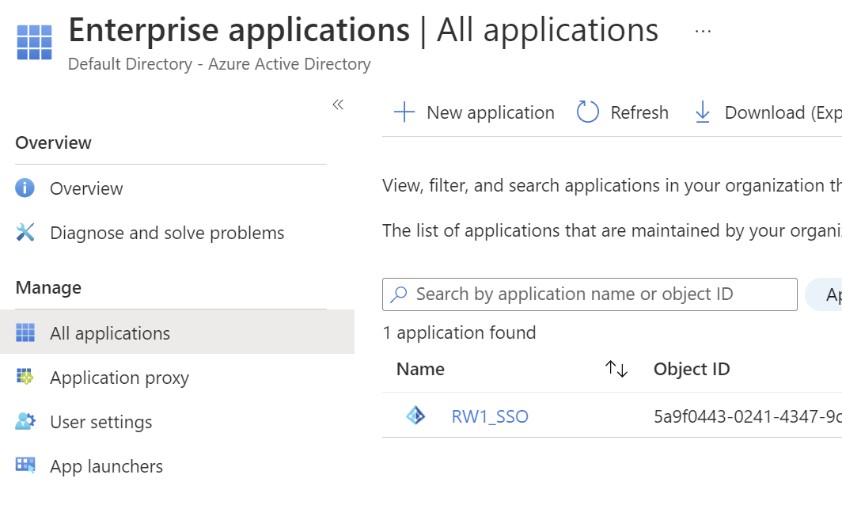Click the Download arrow icon

pyautogui.click(x=702, y=112)
